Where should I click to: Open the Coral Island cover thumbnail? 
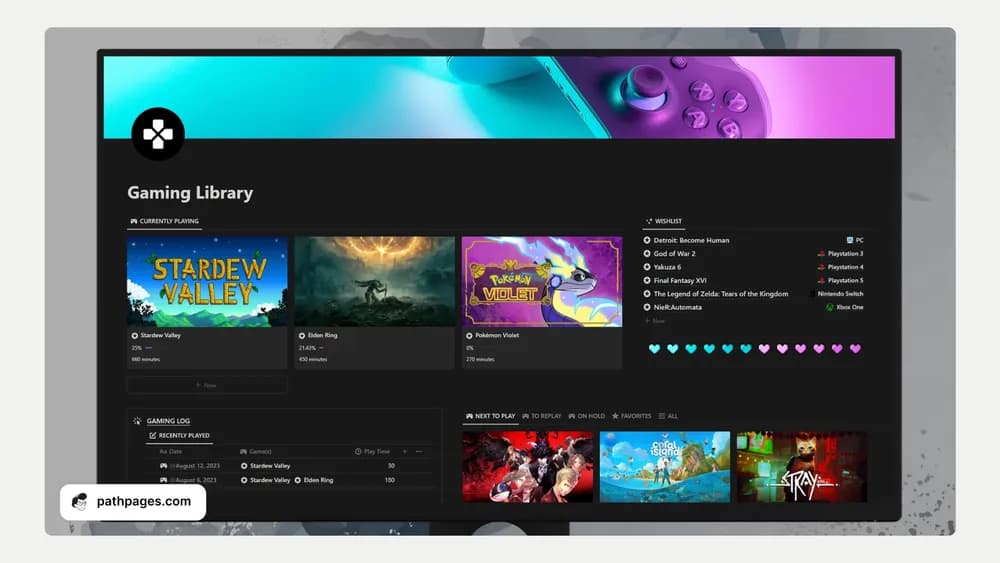(665, 467)
